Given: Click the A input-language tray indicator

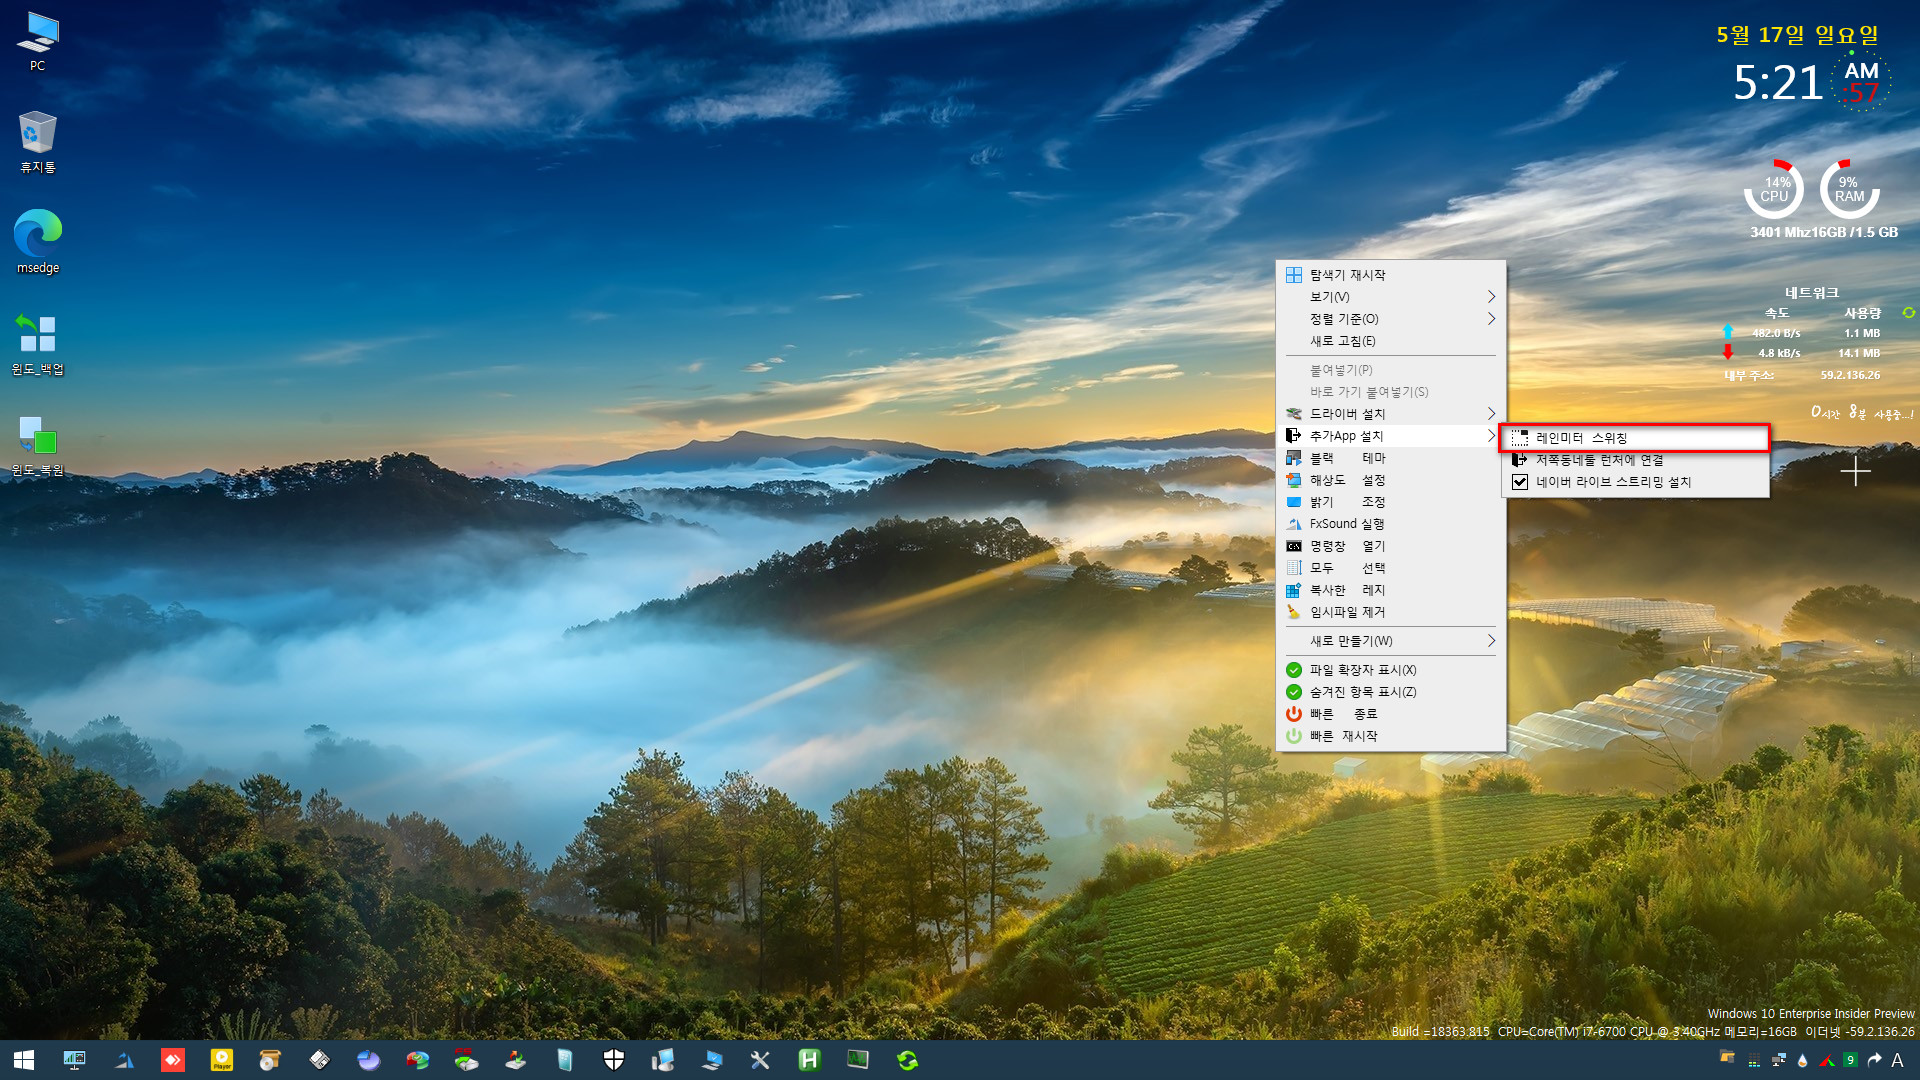Looking at the screenshot, I should pyautogui.click(x=1897, y=1060).
